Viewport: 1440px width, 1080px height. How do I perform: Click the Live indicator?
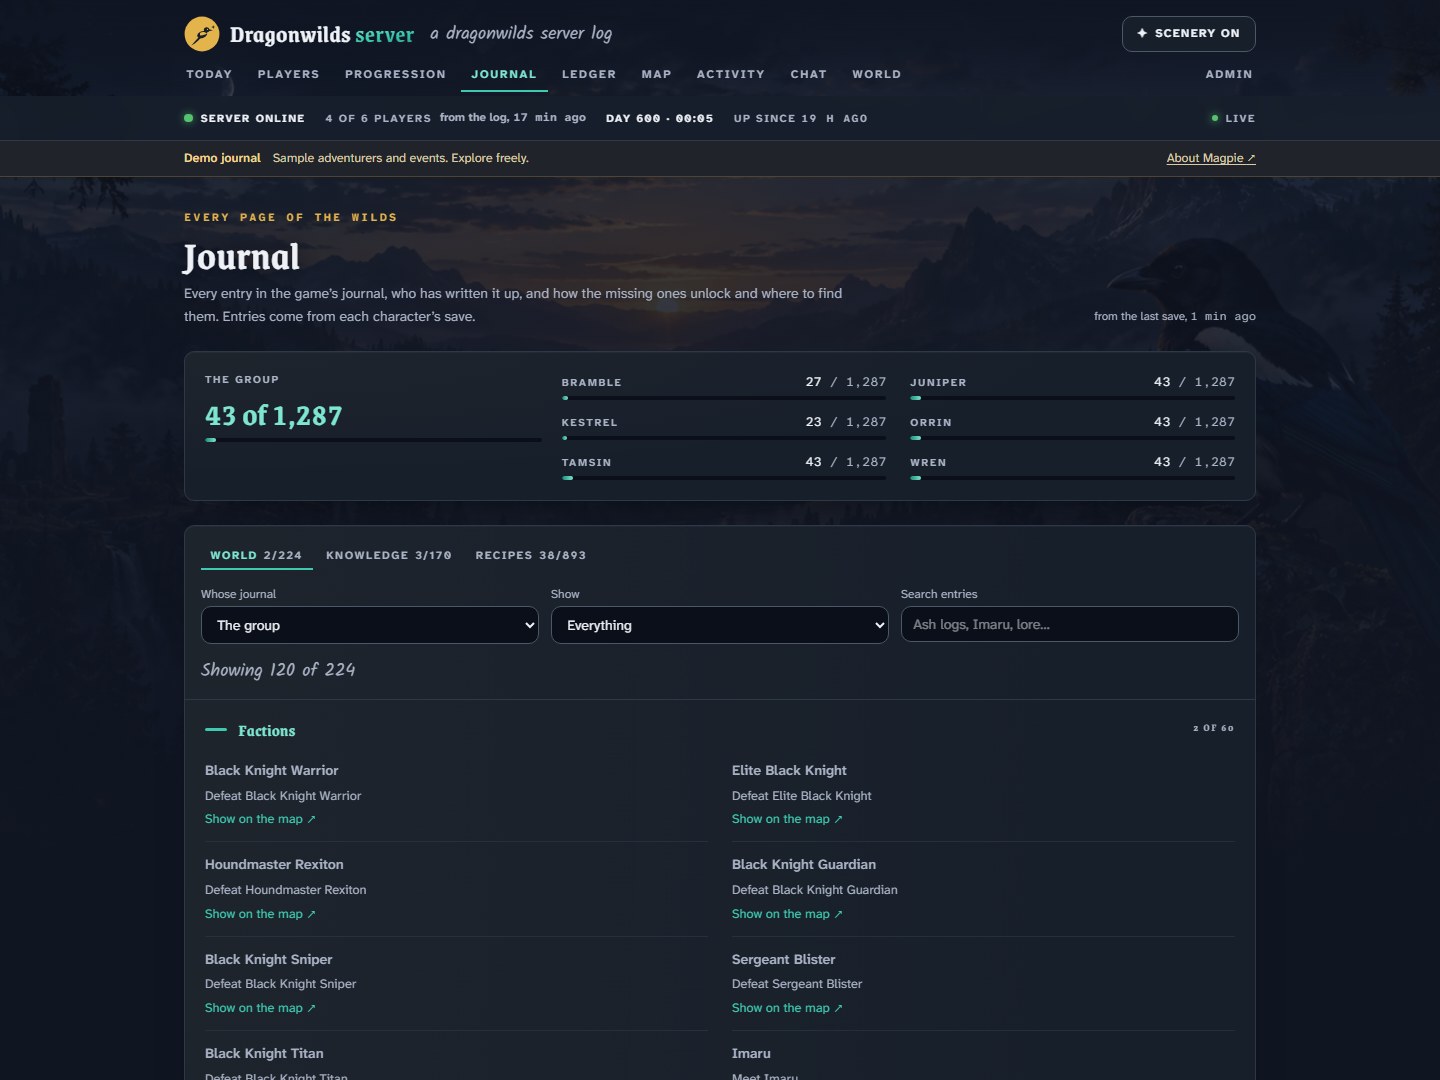coord(1233,118)
